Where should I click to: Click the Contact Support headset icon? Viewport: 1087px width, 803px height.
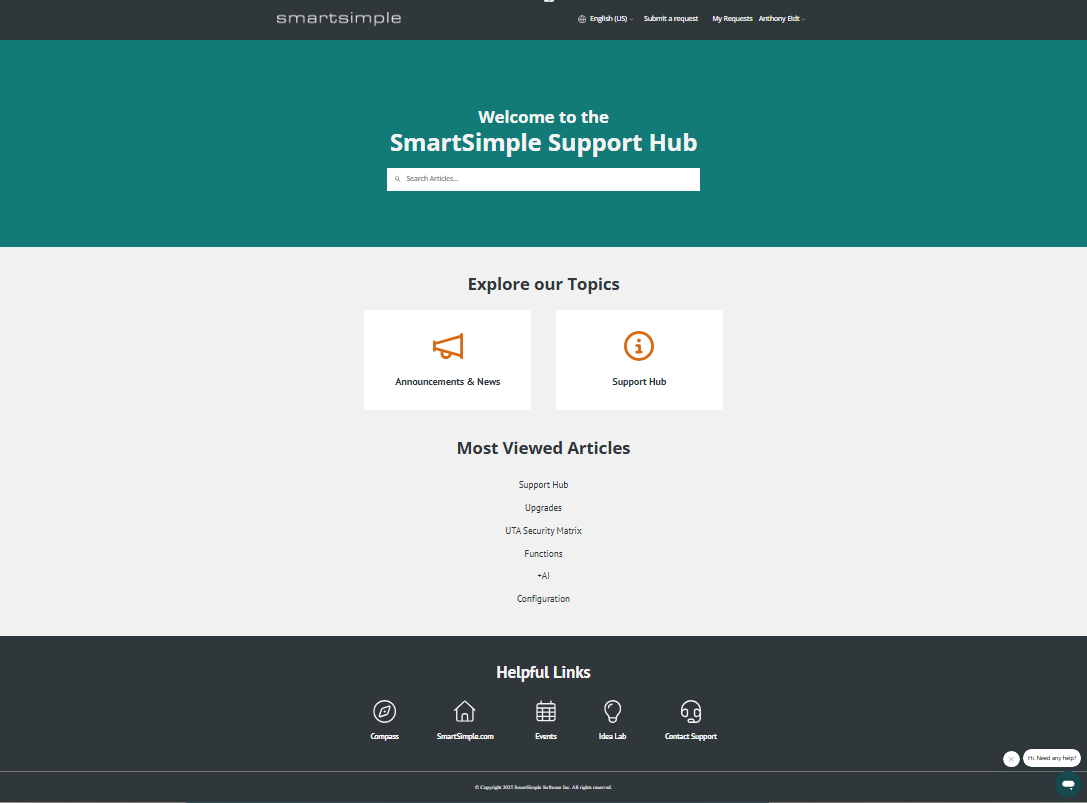[x=690, y=711]
